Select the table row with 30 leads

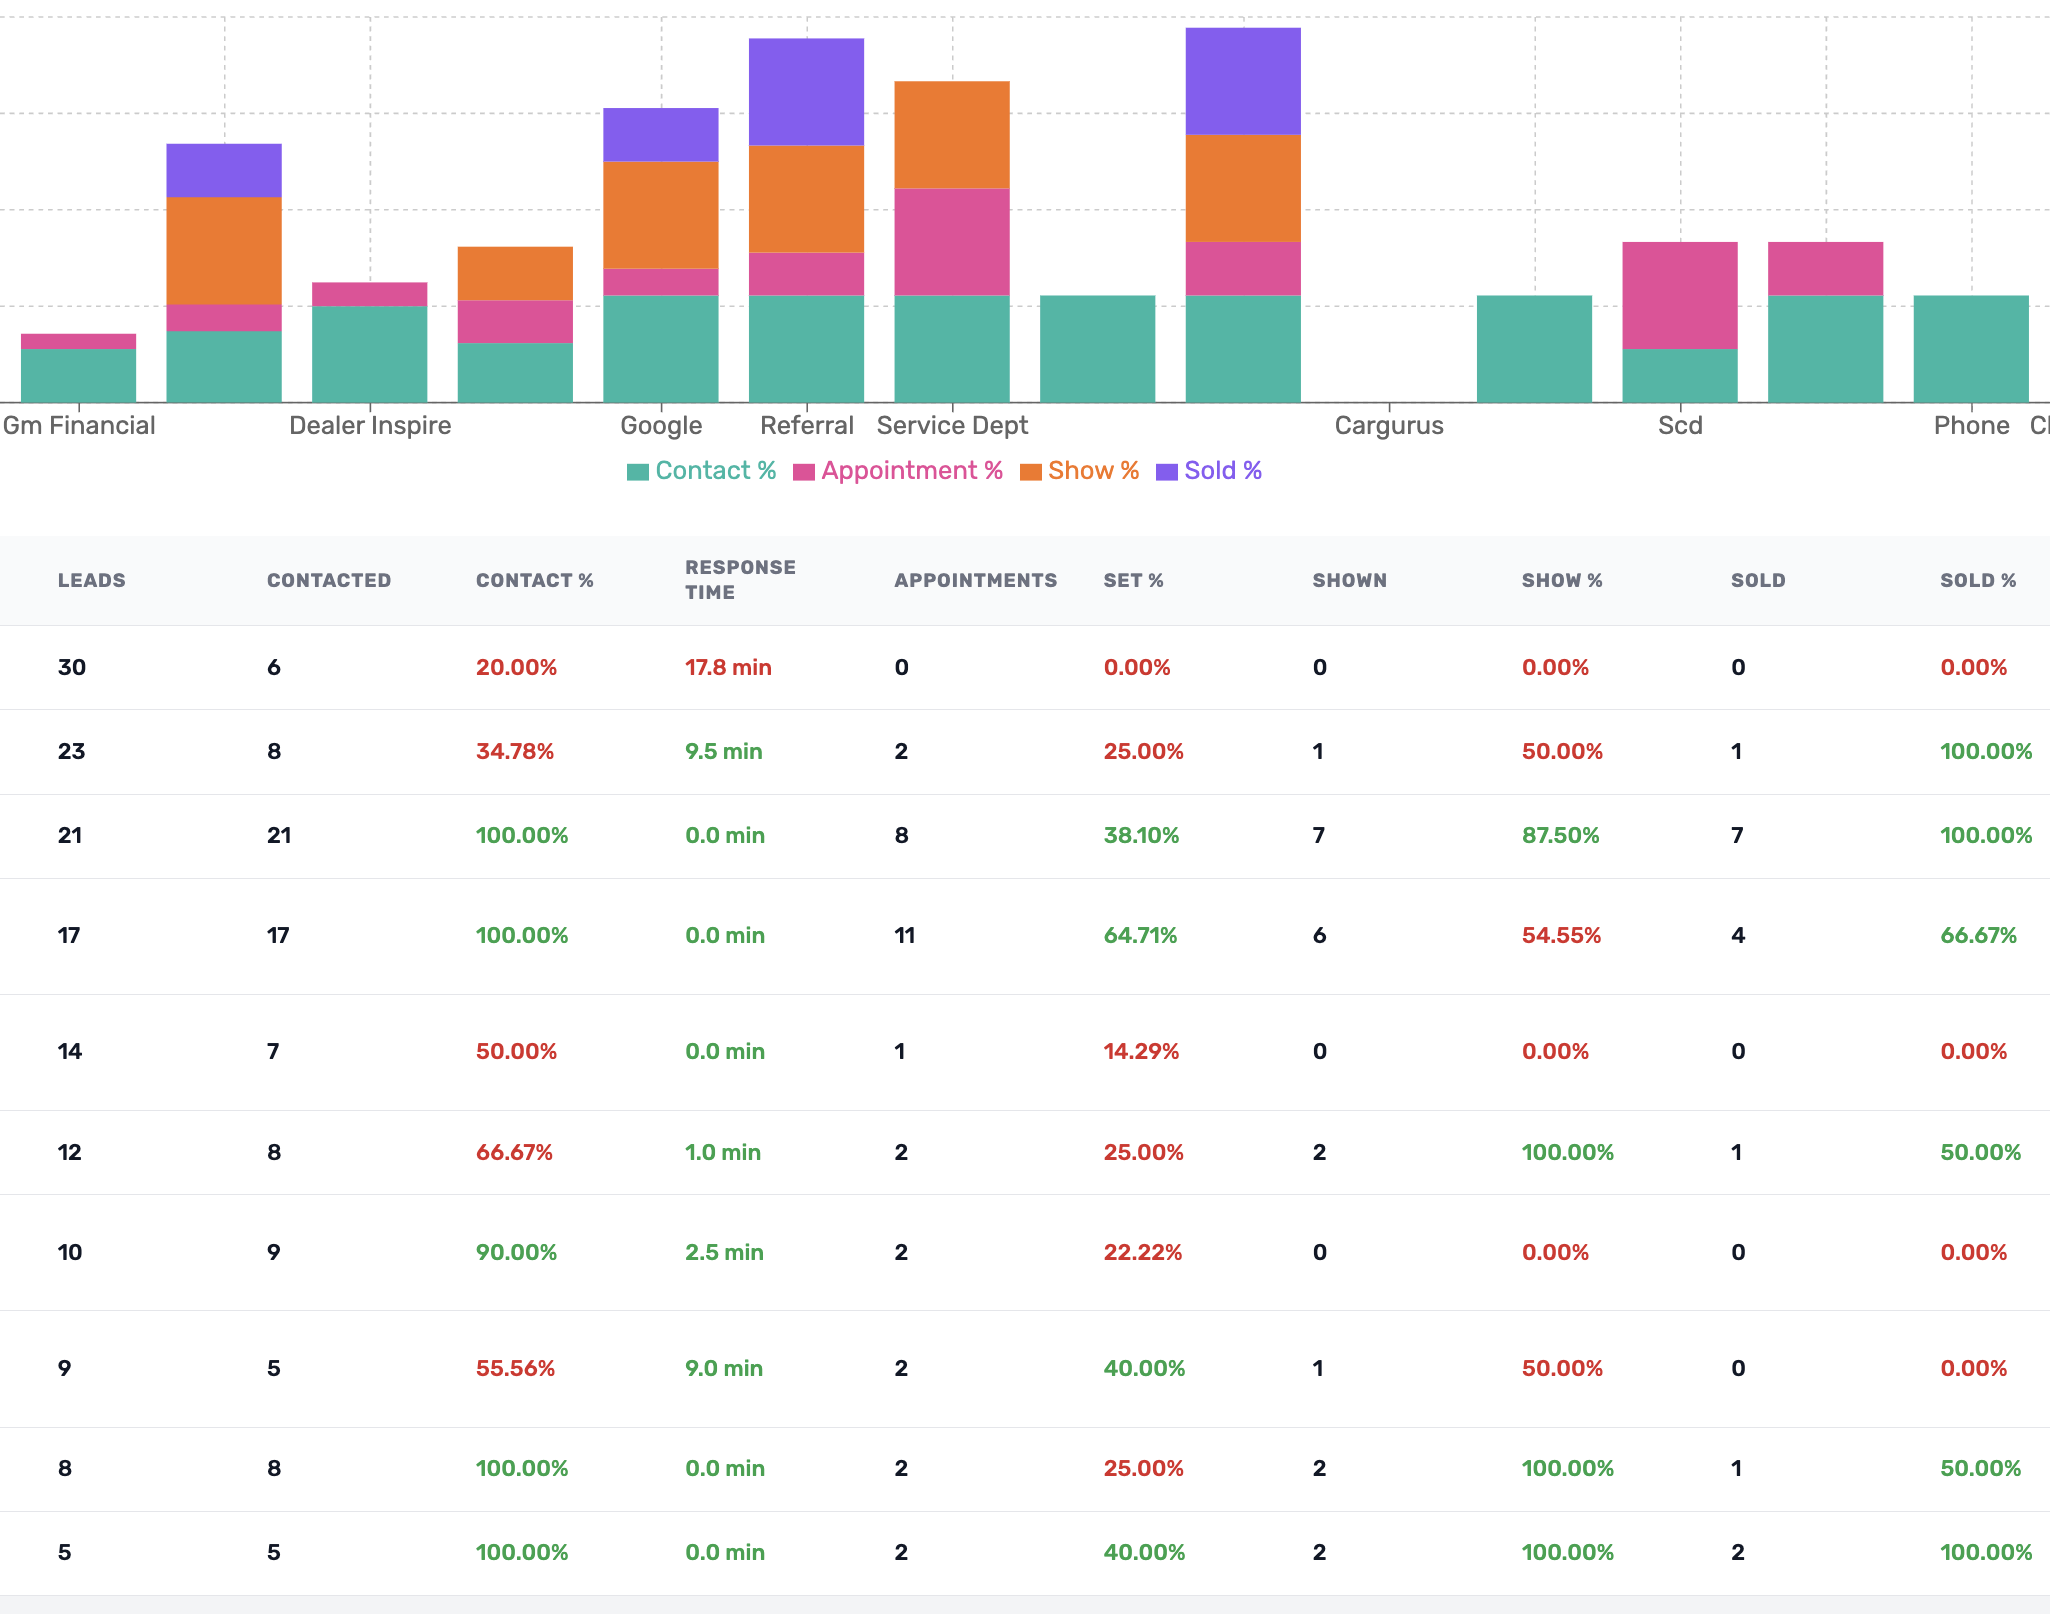72,667
